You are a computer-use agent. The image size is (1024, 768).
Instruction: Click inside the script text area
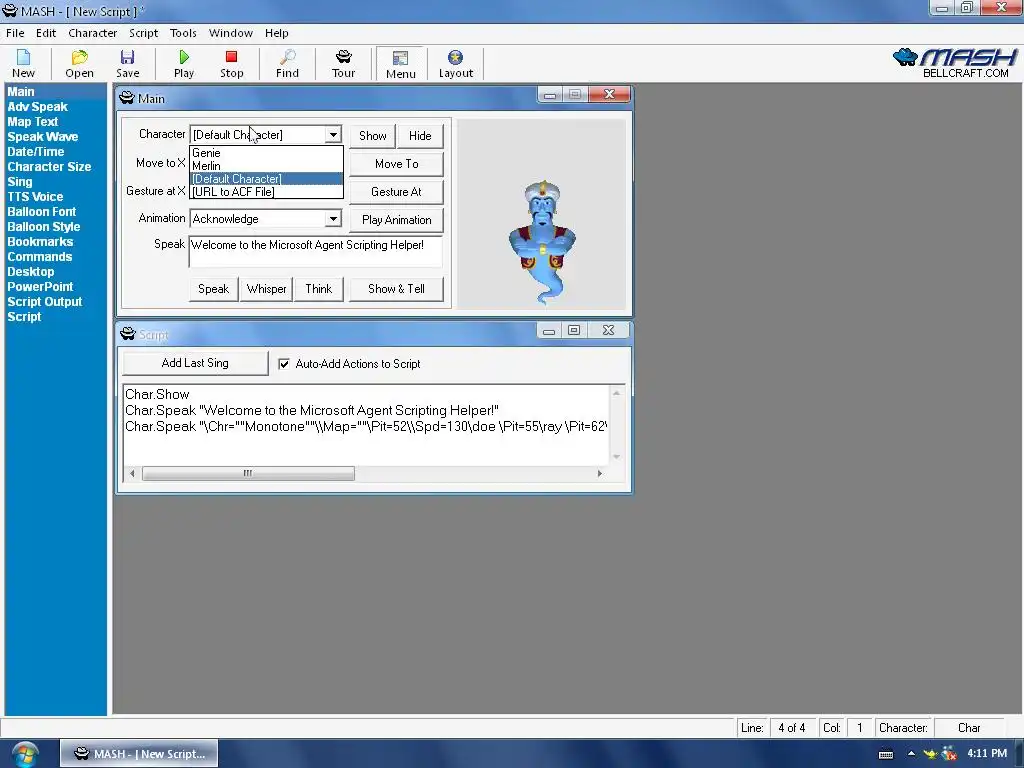click(x=366, y=424)
